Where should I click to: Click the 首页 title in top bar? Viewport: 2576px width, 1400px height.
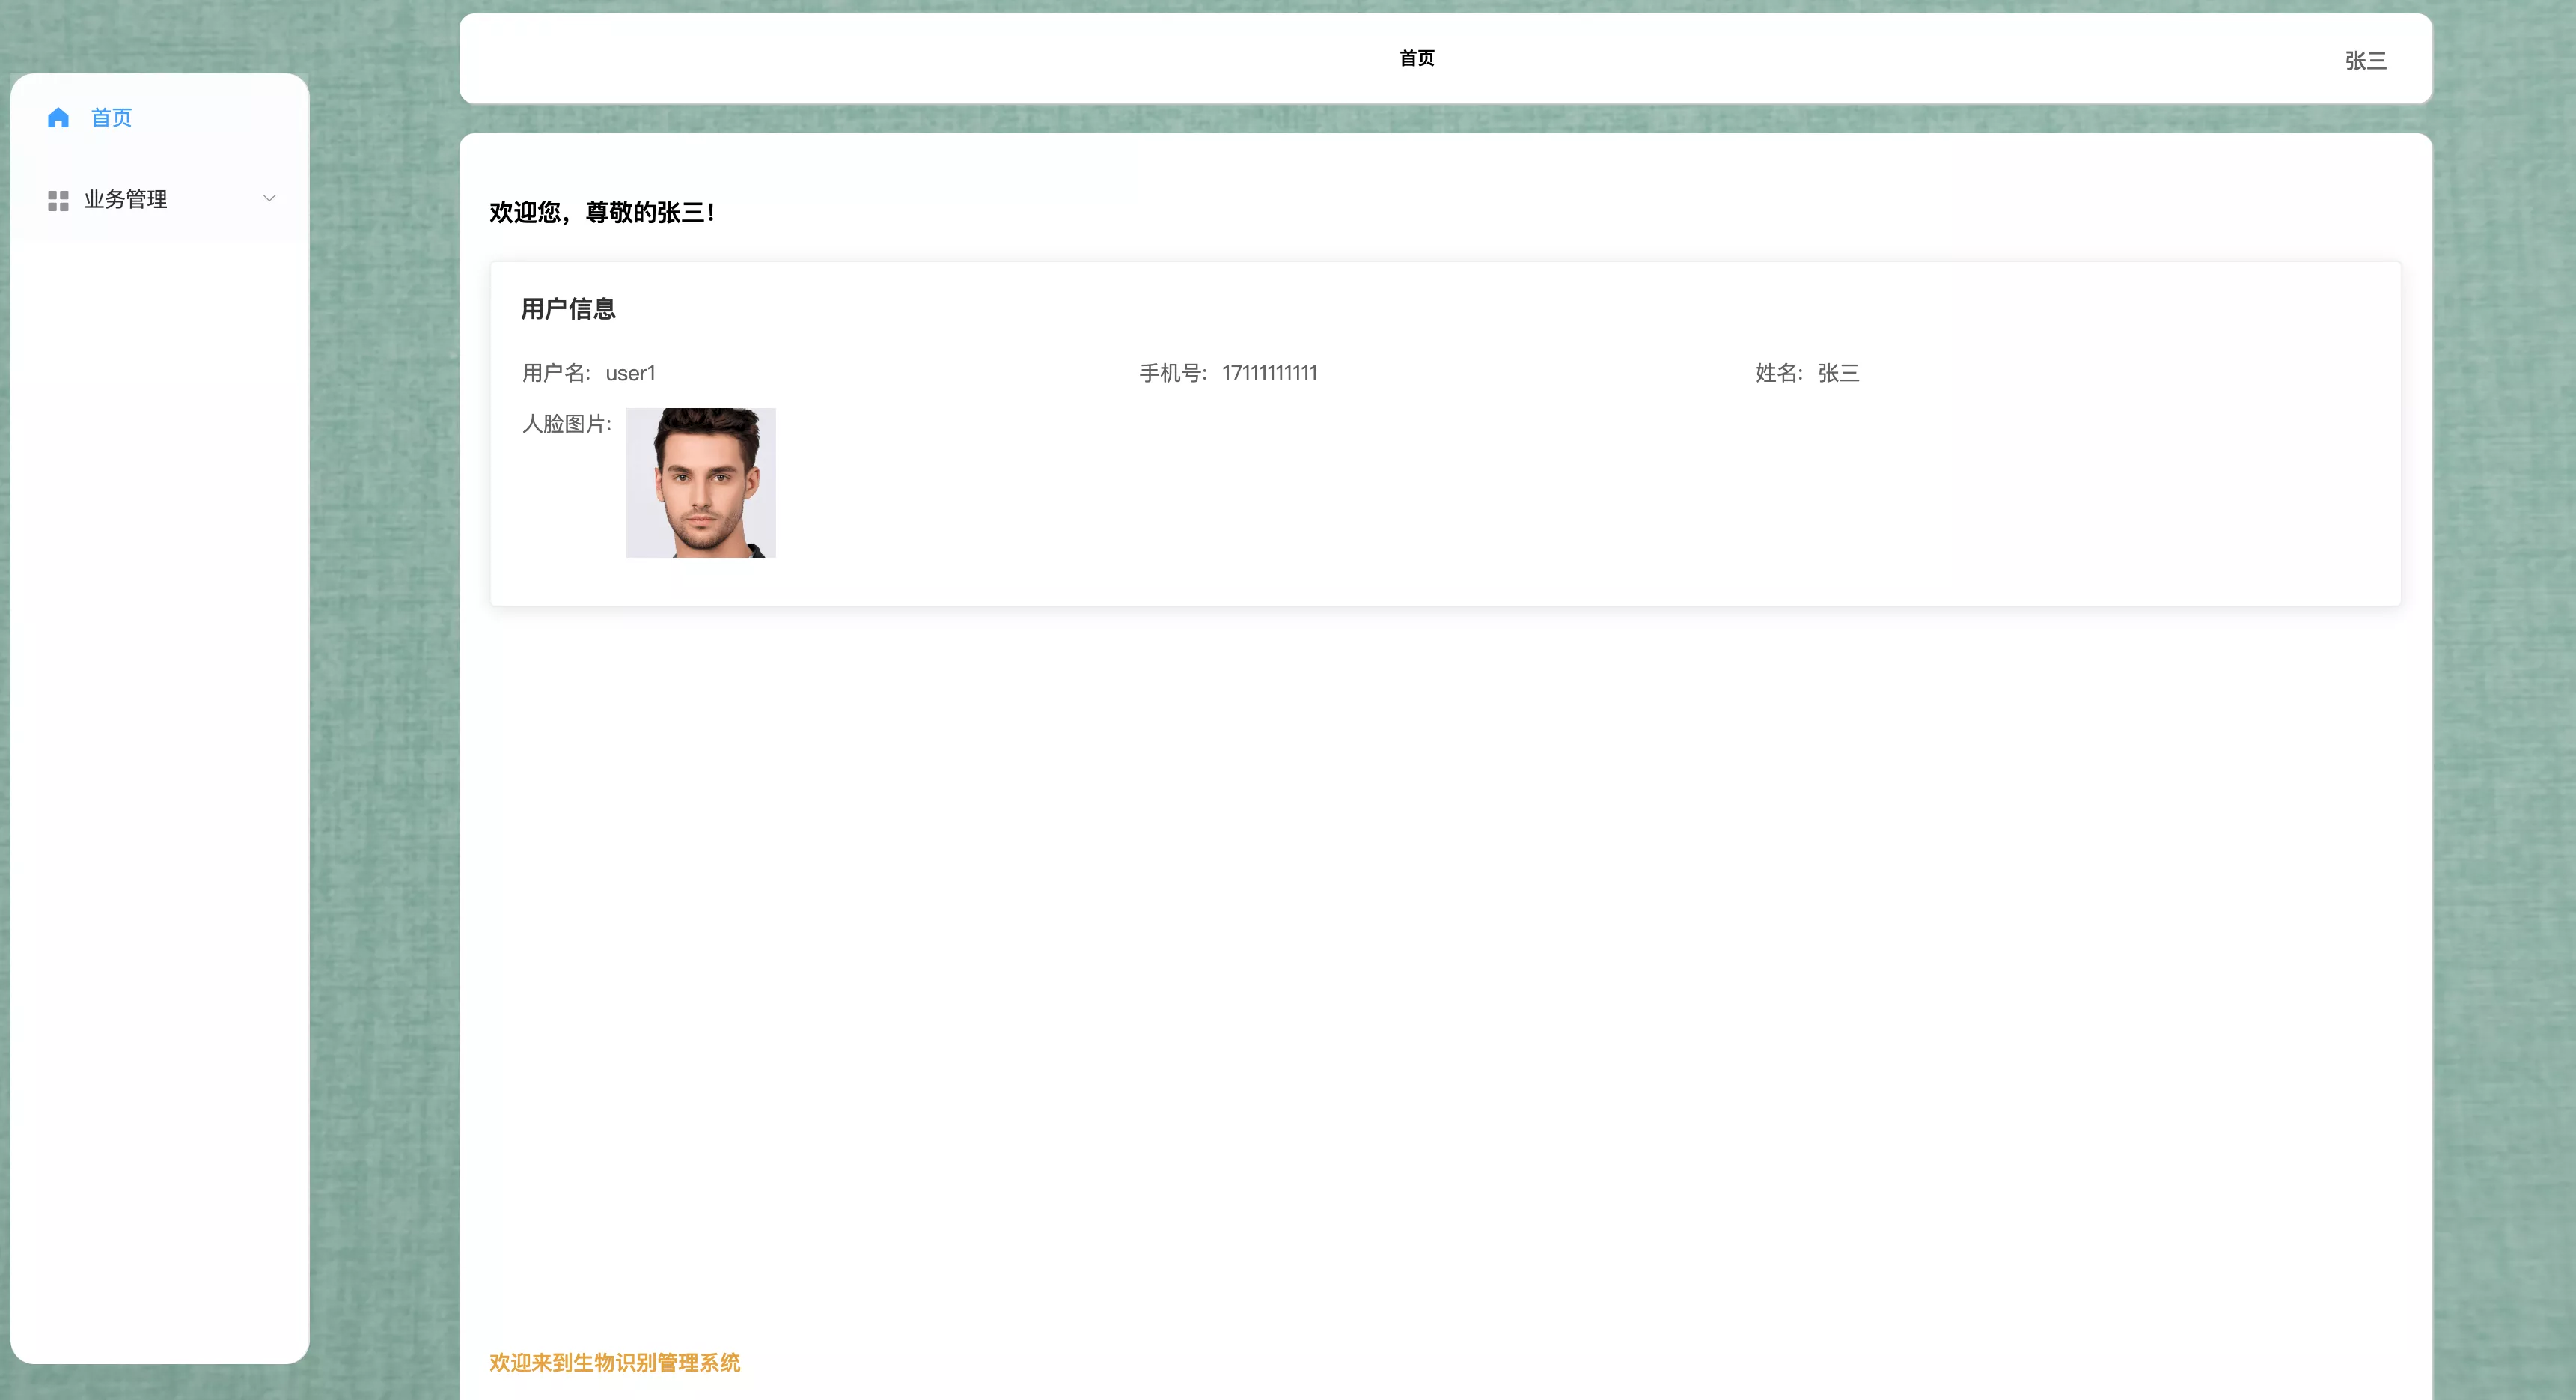coord(1416,58)
